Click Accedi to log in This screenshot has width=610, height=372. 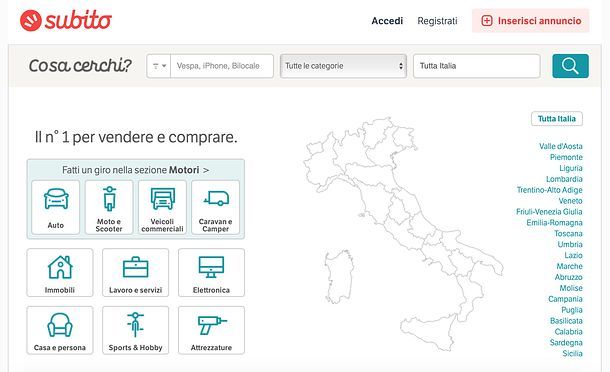coord(387,21)
